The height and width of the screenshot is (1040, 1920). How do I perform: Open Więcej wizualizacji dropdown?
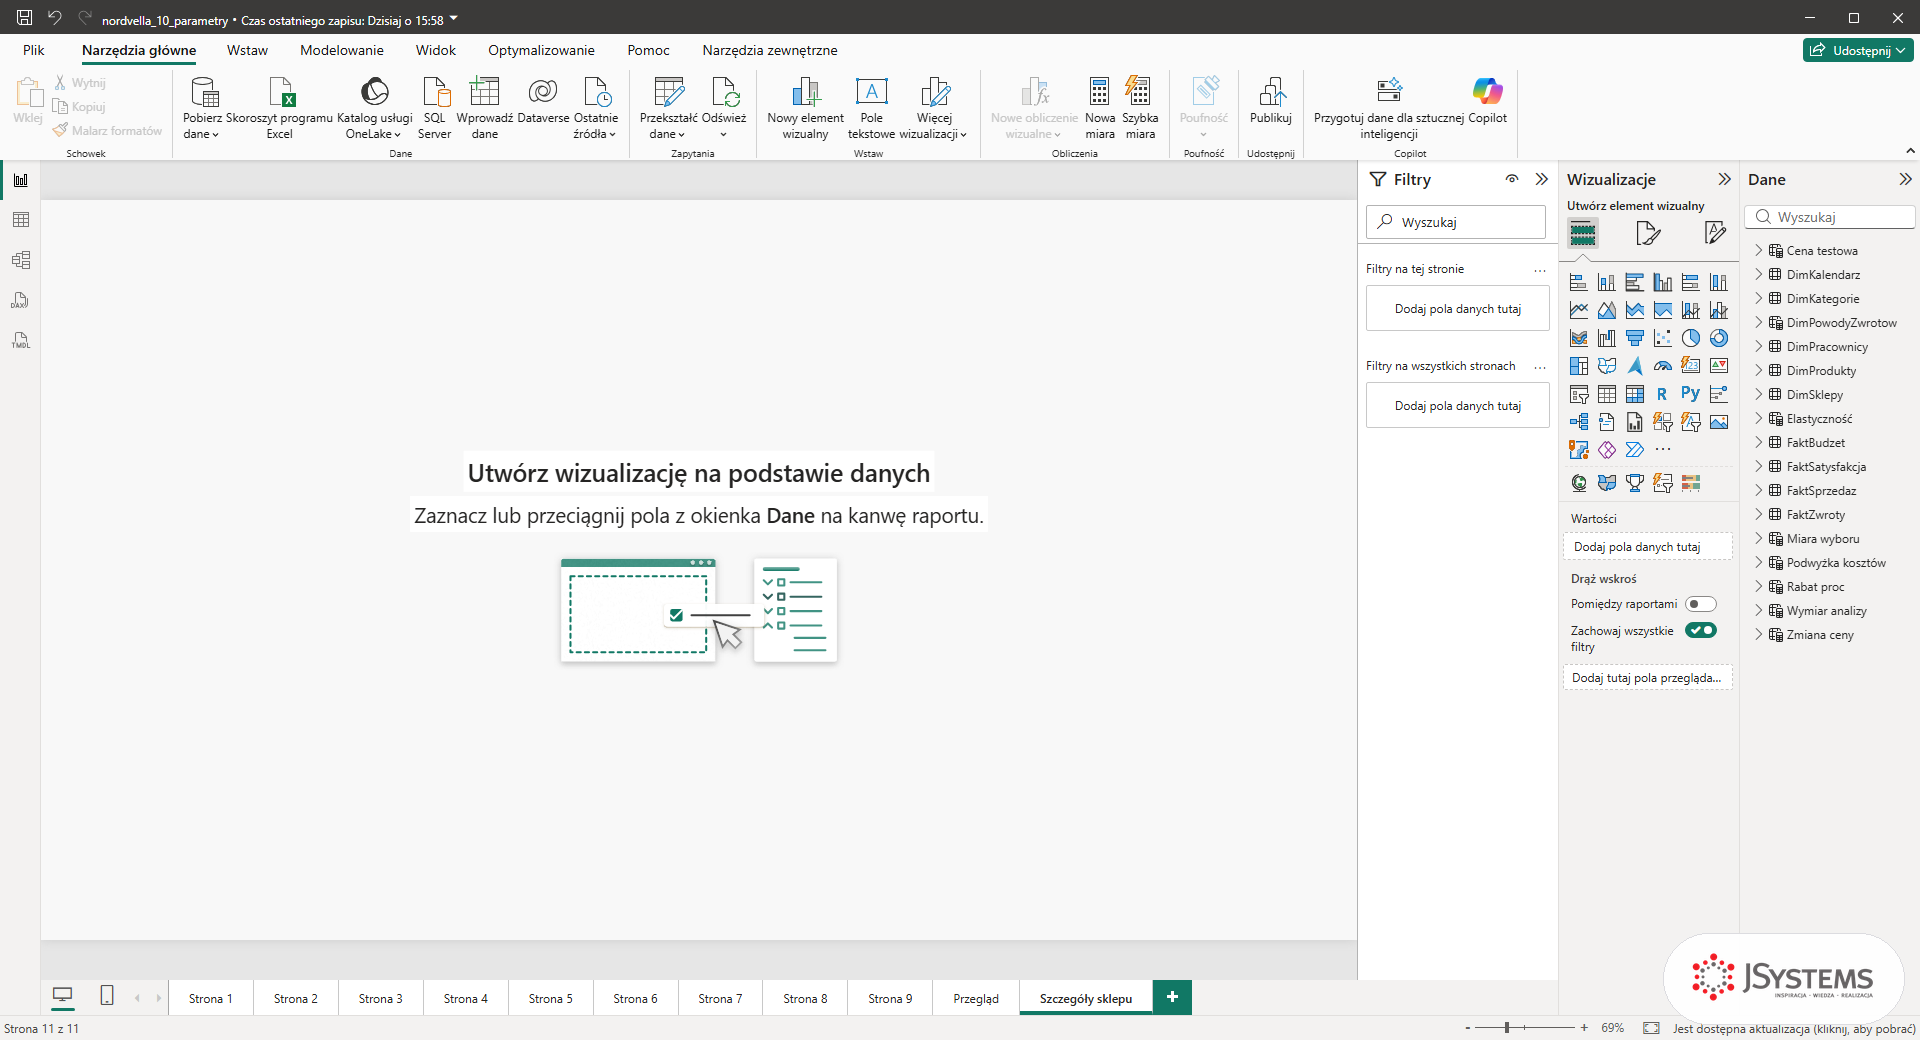tap(934, 108)
